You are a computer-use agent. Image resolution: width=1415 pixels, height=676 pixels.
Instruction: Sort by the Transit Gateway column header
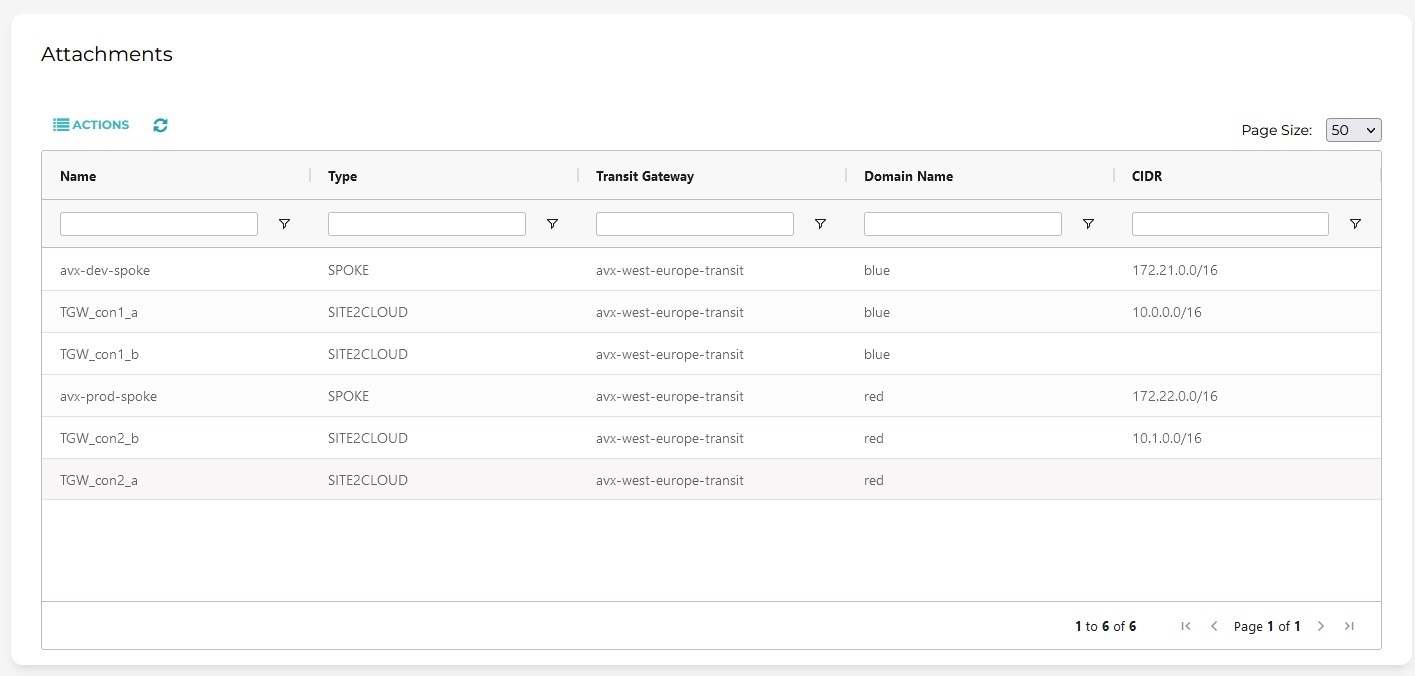click(645, 176)
